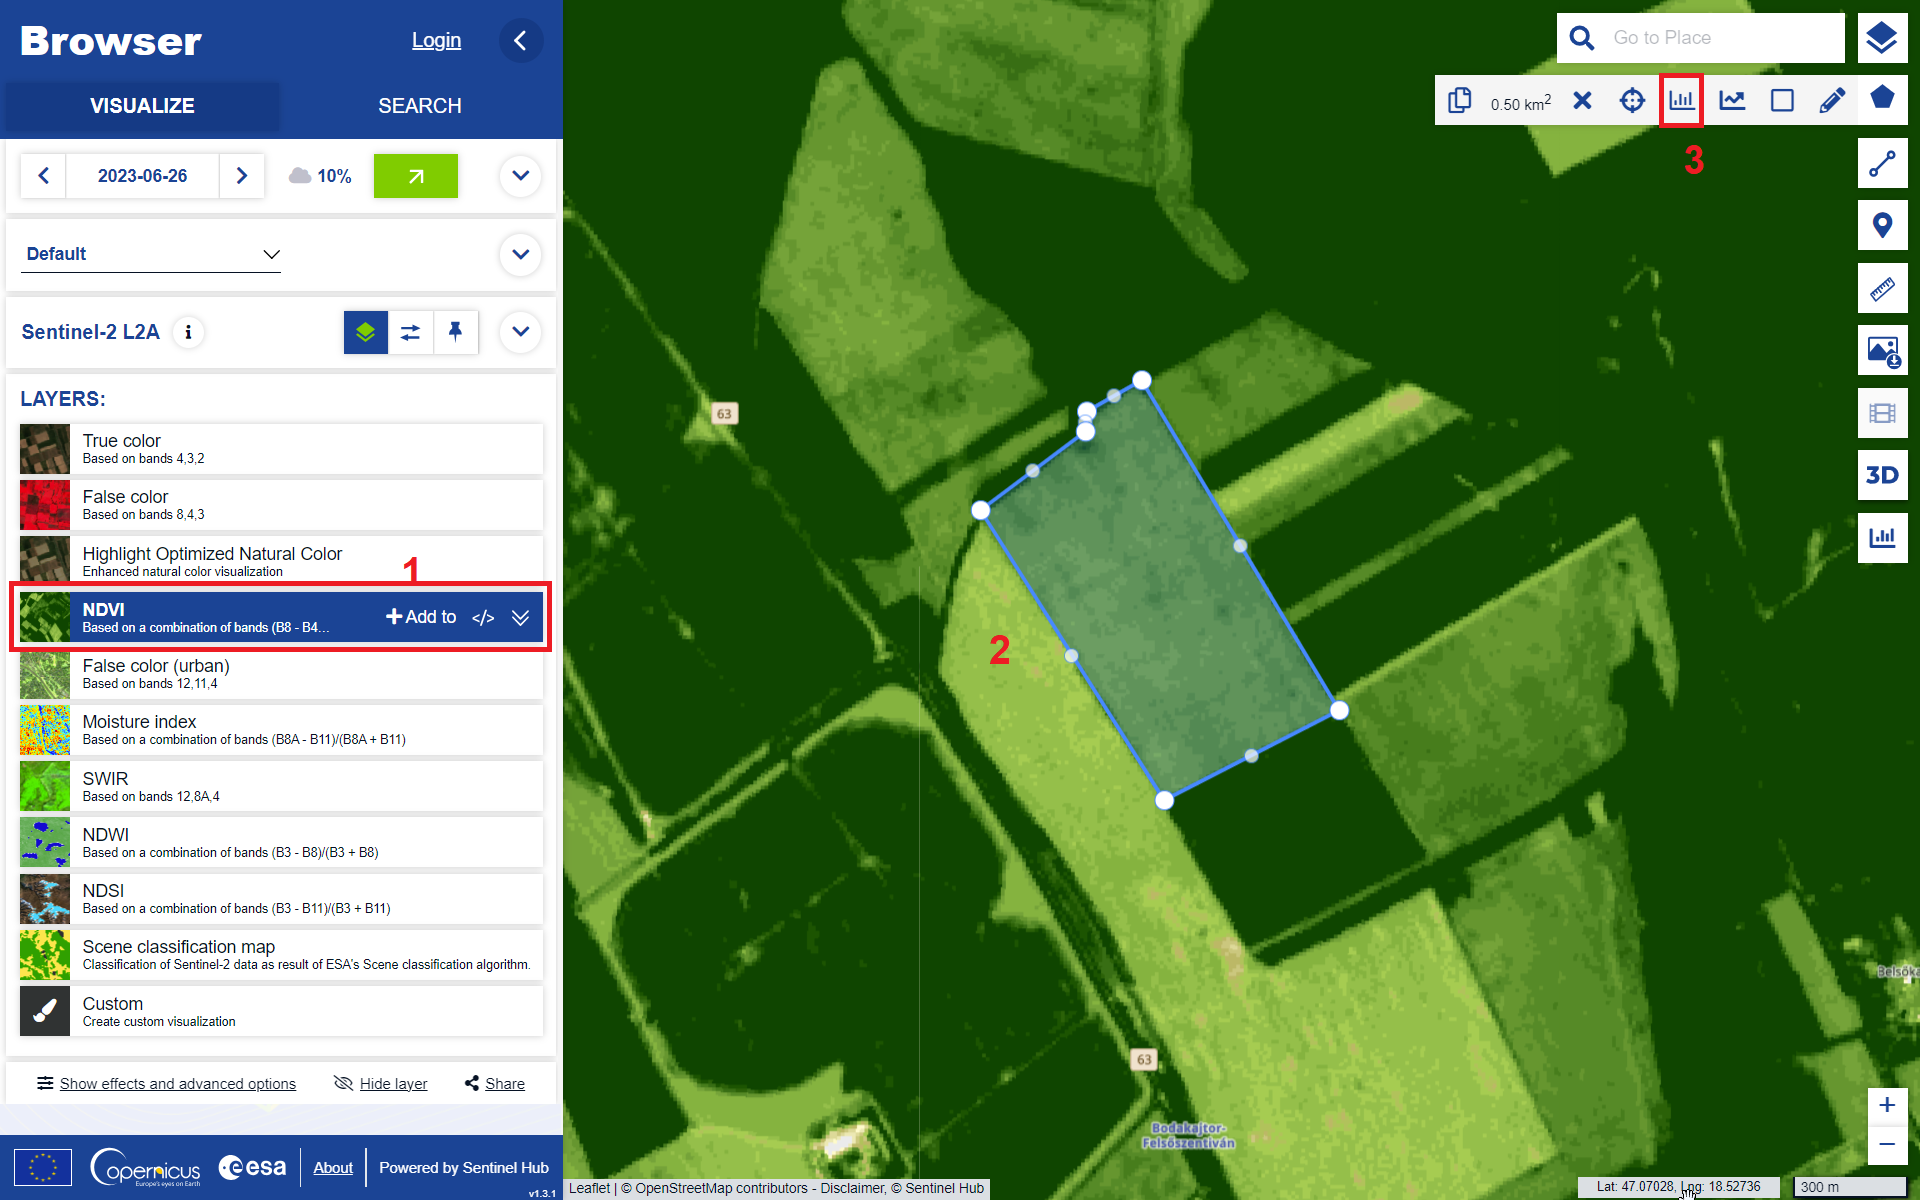Switch to 3D view mode
The height and width of the screenshot is (1200, 1920).
(x=1882, y=476)
